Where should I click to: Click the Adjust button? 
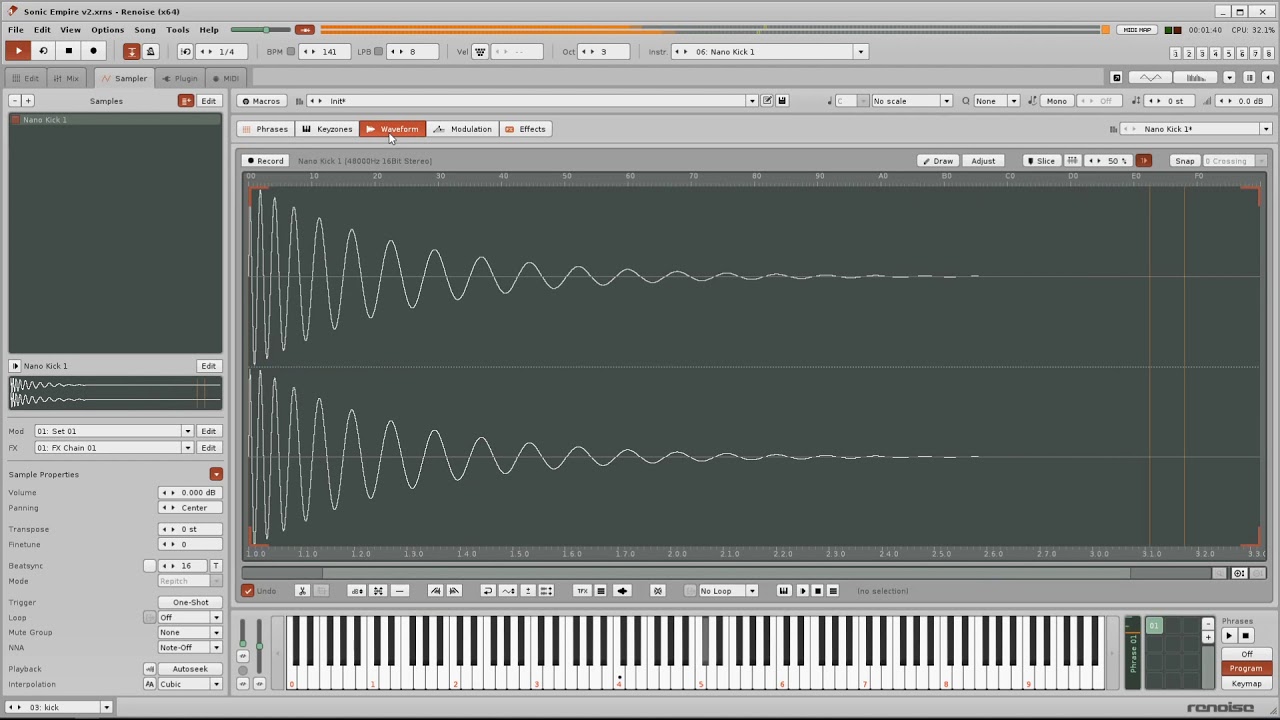click(983, 161)
